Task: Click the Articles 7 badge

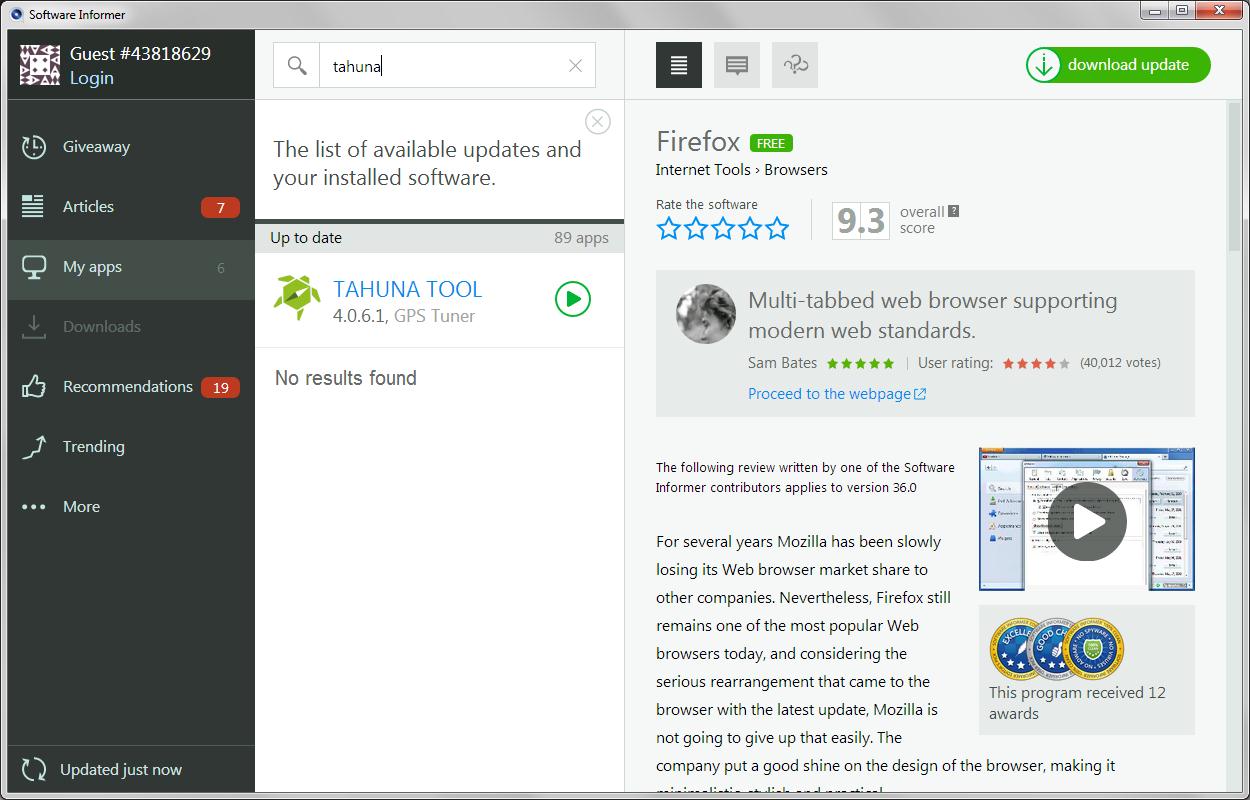Action: [220, 208]
